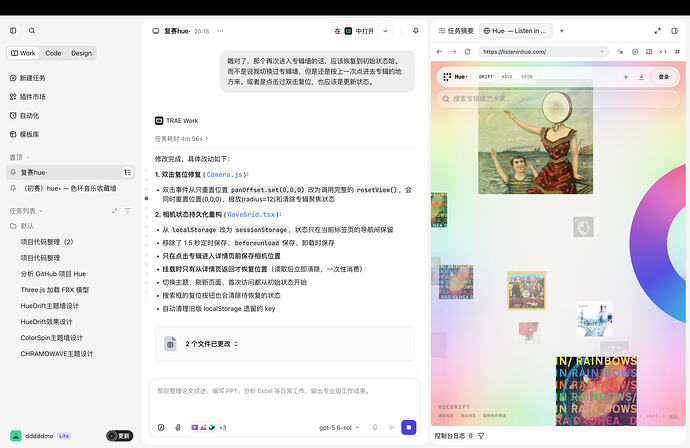Open the list icon on 复赛hue row
The image size is (690, 448).
click(128, 172)
